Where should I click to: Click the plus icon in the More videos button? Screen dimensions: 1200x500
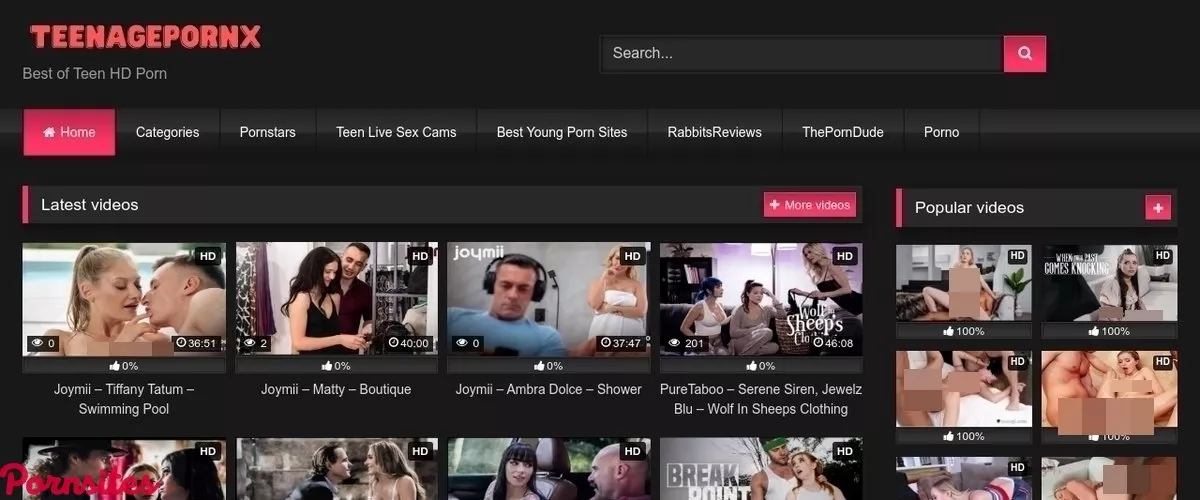[775, 205]
